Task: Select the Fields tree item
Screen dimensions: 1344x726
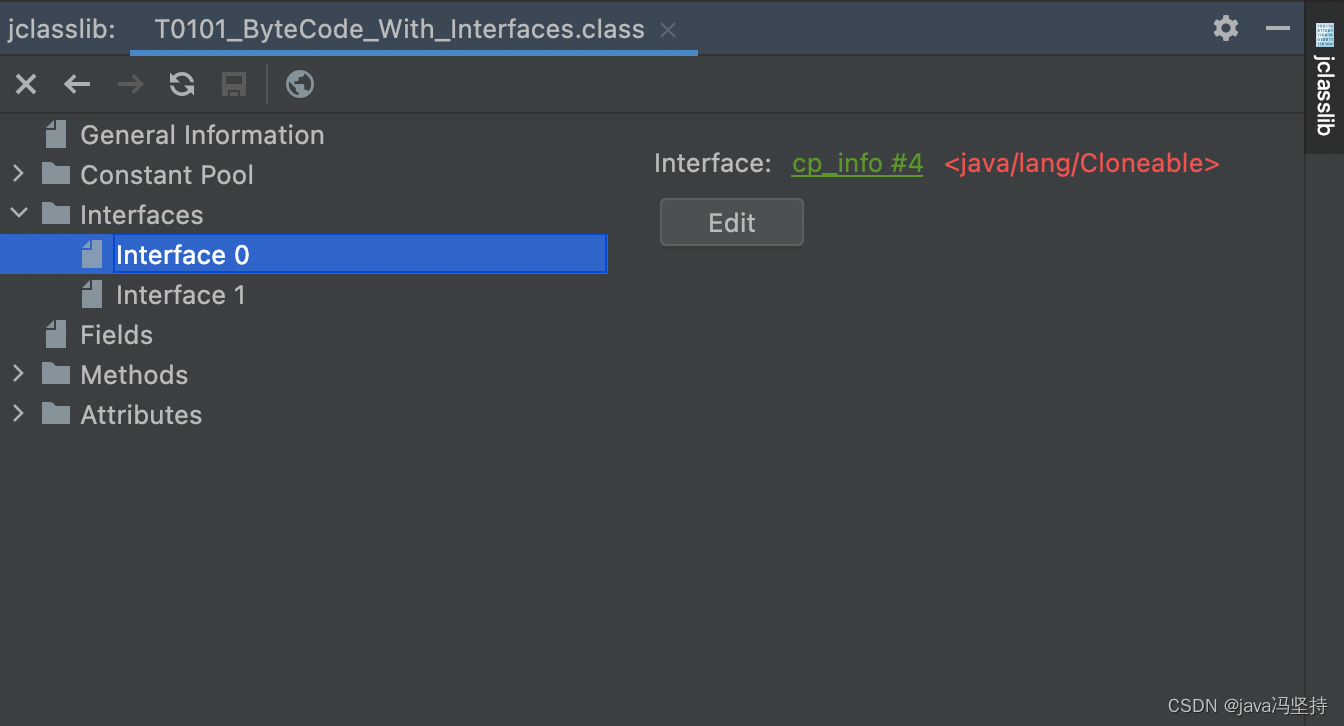Action: click(x=116, y=335)
